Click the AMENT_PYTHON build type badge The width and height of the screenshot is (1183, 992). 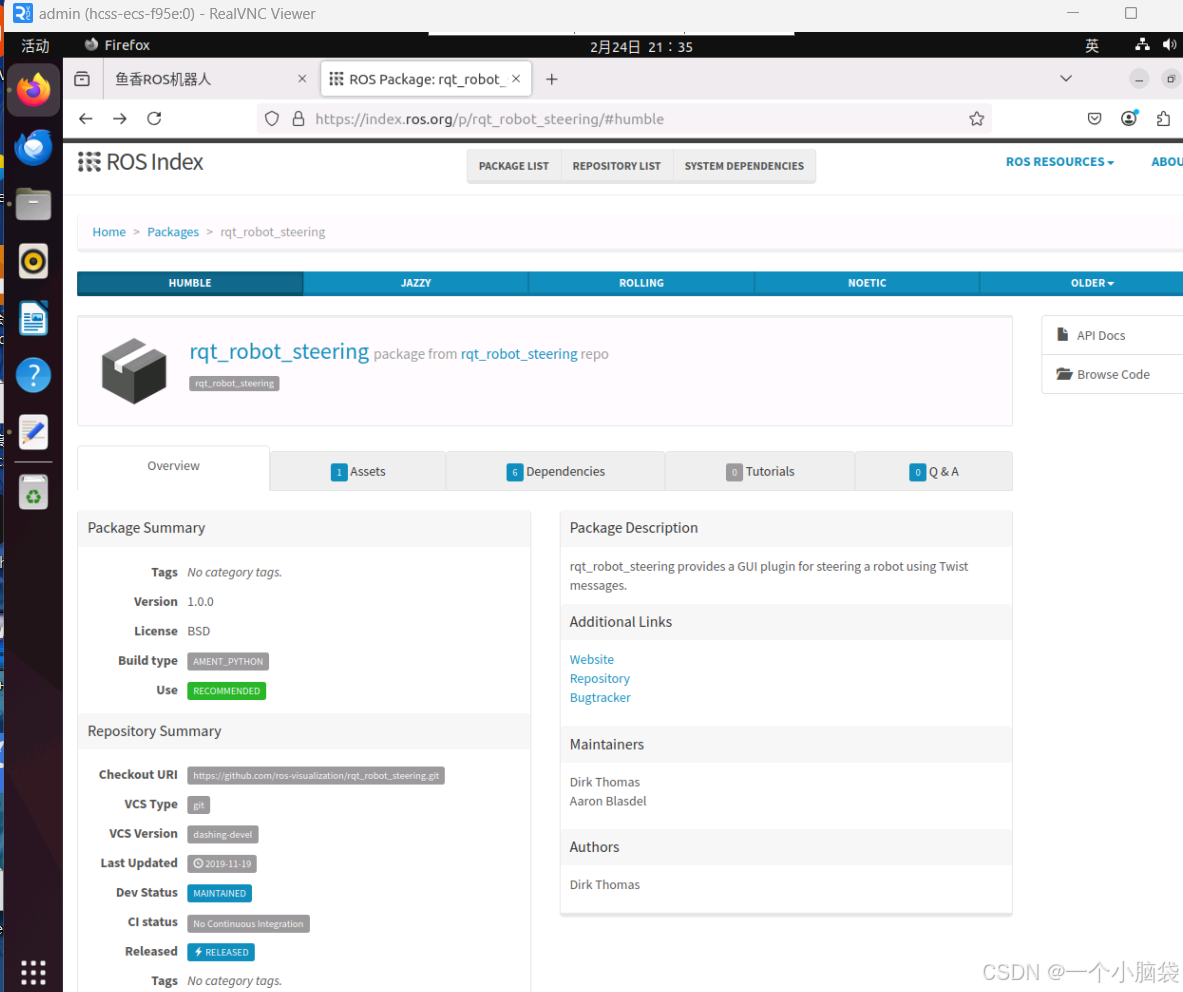pos(228,662)
